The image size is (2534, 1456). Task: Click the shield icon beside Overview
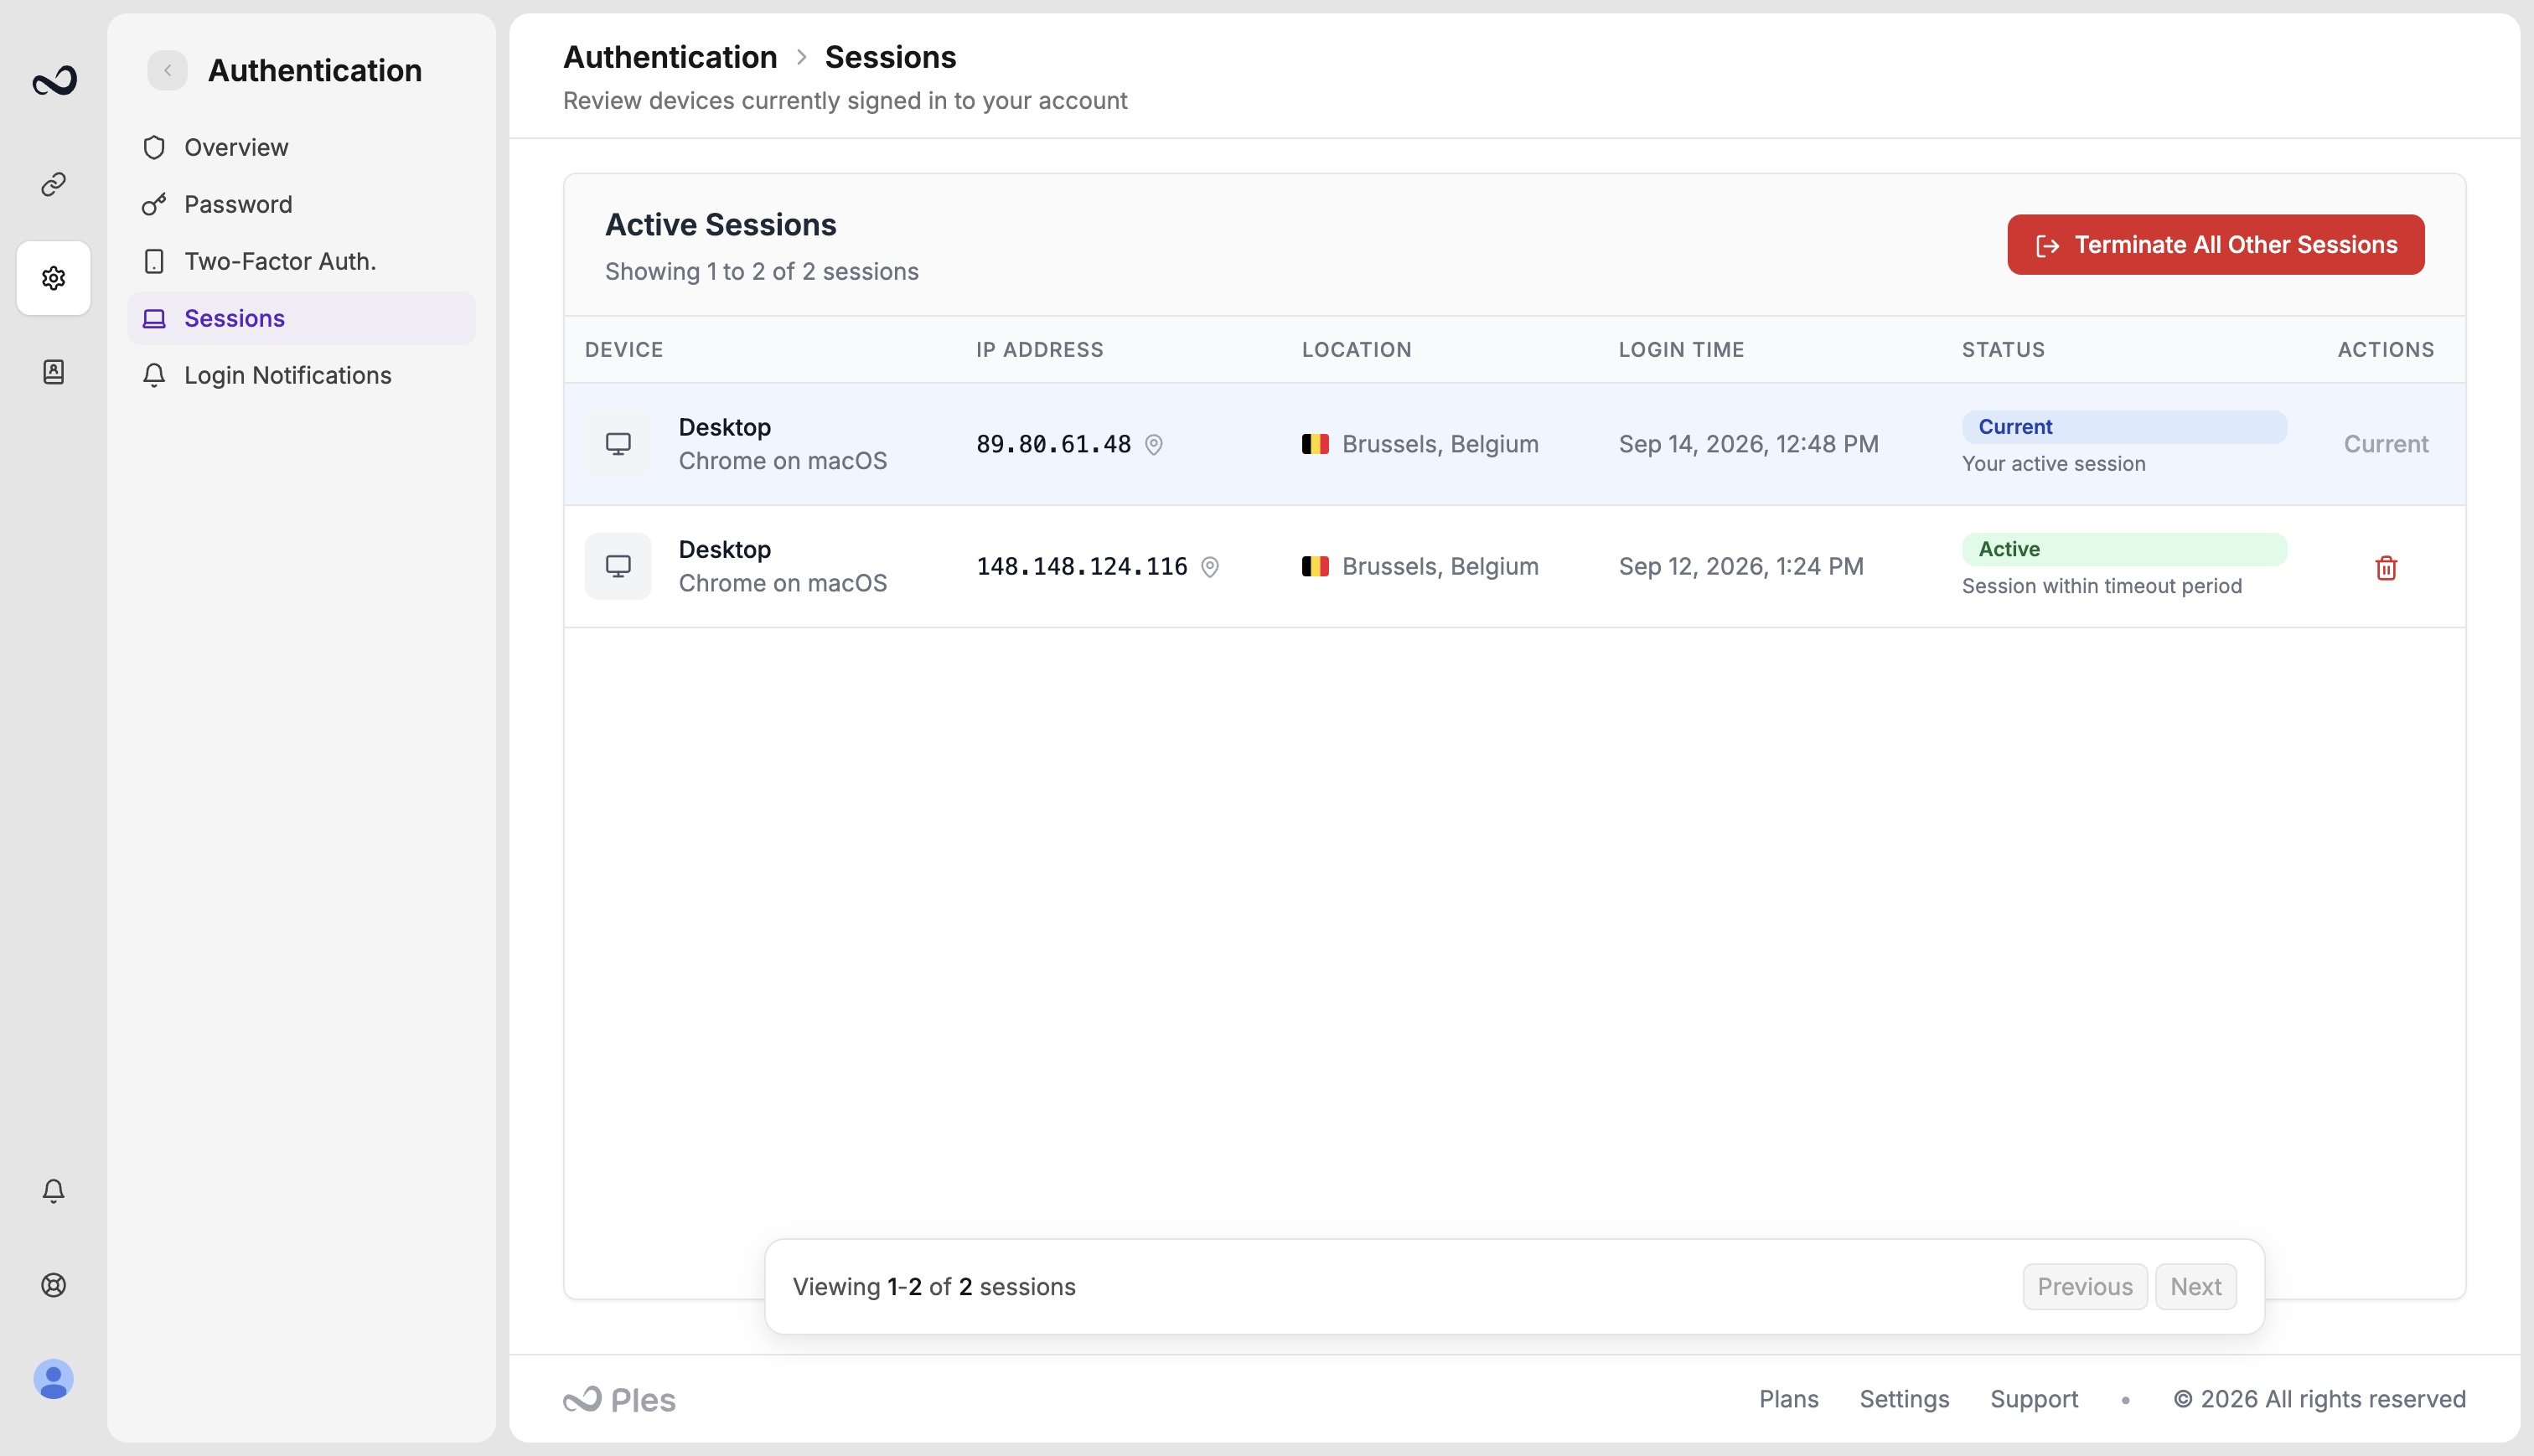pyautogui.click(x=154, y=147)
